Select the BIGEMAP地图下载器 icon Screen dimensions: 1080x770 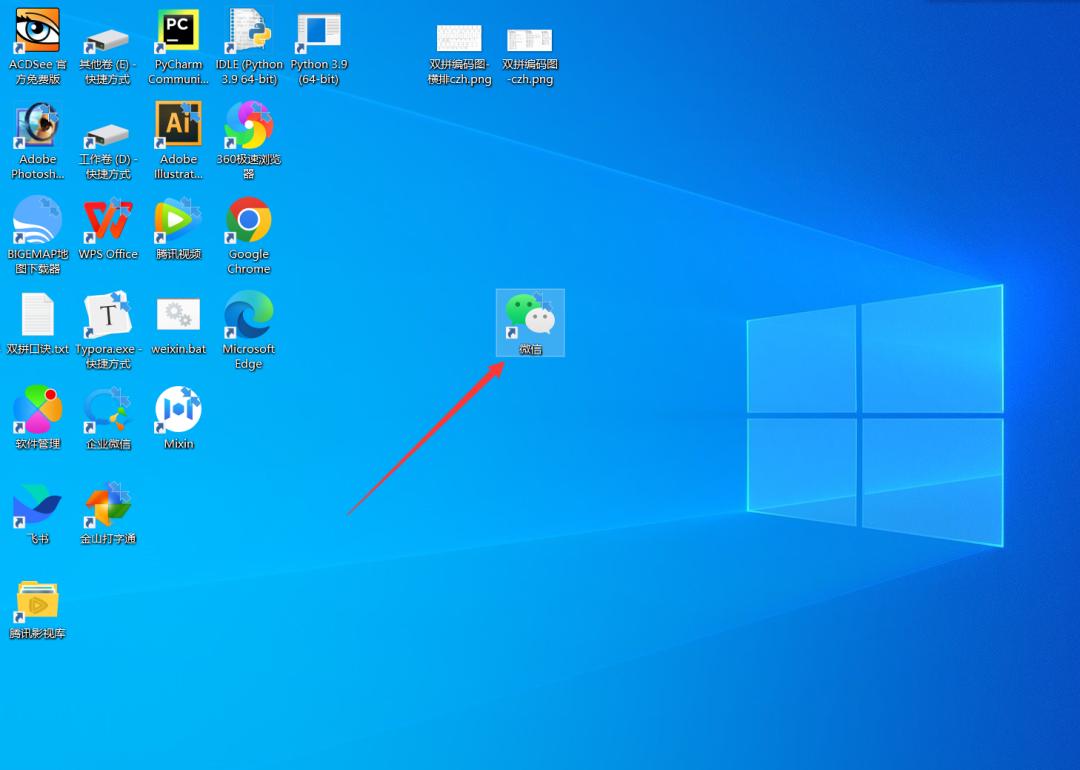38,220
